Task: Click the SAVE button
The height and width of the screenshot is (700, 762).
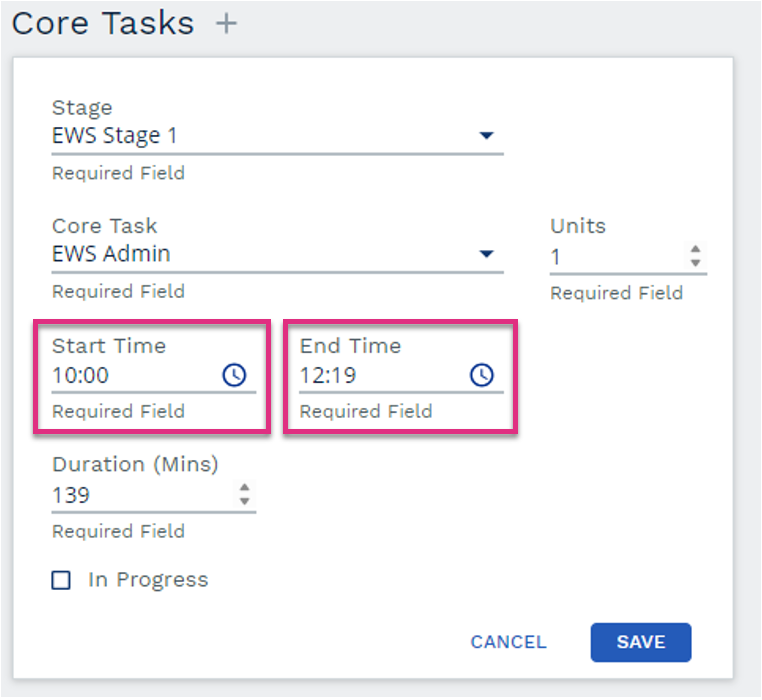Action: pyautogui.click(x=641, y=642)
